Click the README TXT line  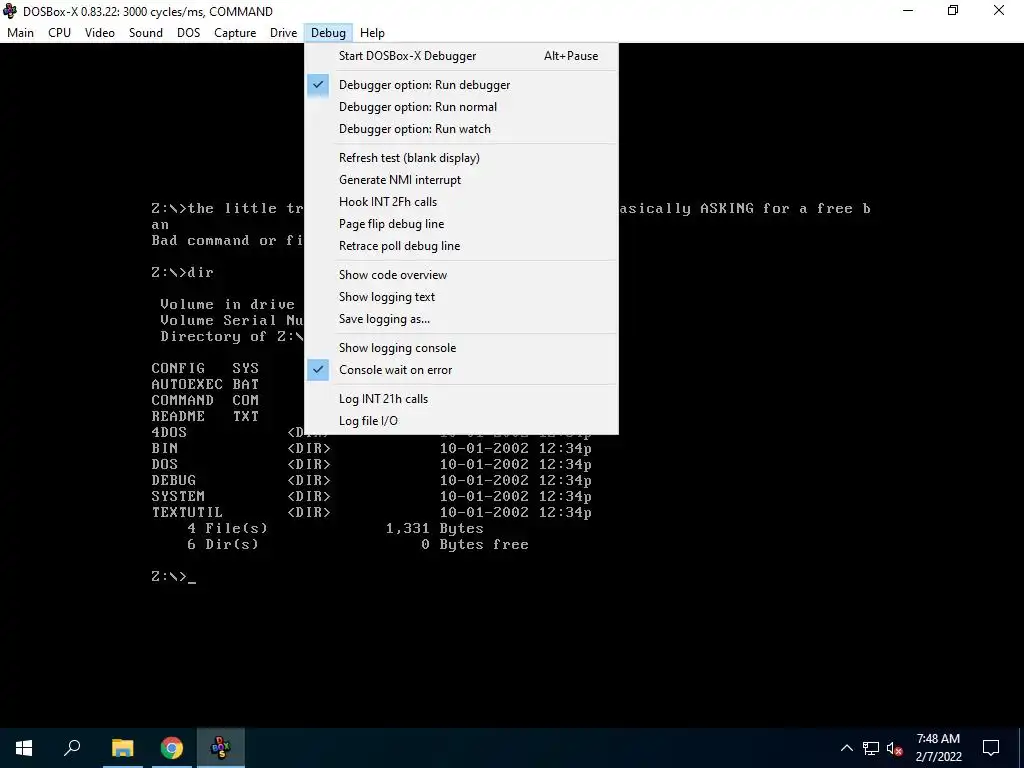pos(205,417)
